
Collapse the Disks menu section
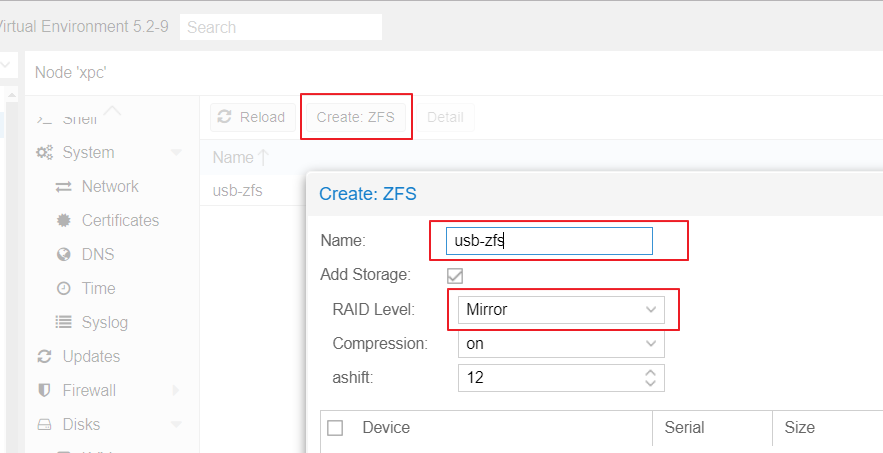tap(176, 424)
